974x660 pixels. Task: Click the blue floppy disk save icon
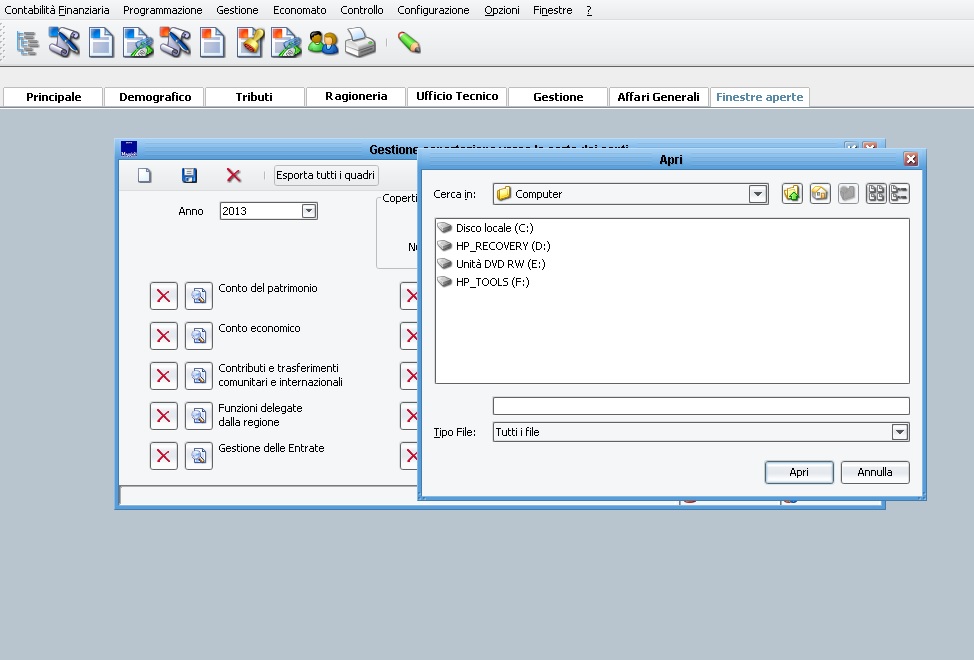pyautogui.click(x=189, y=176)
